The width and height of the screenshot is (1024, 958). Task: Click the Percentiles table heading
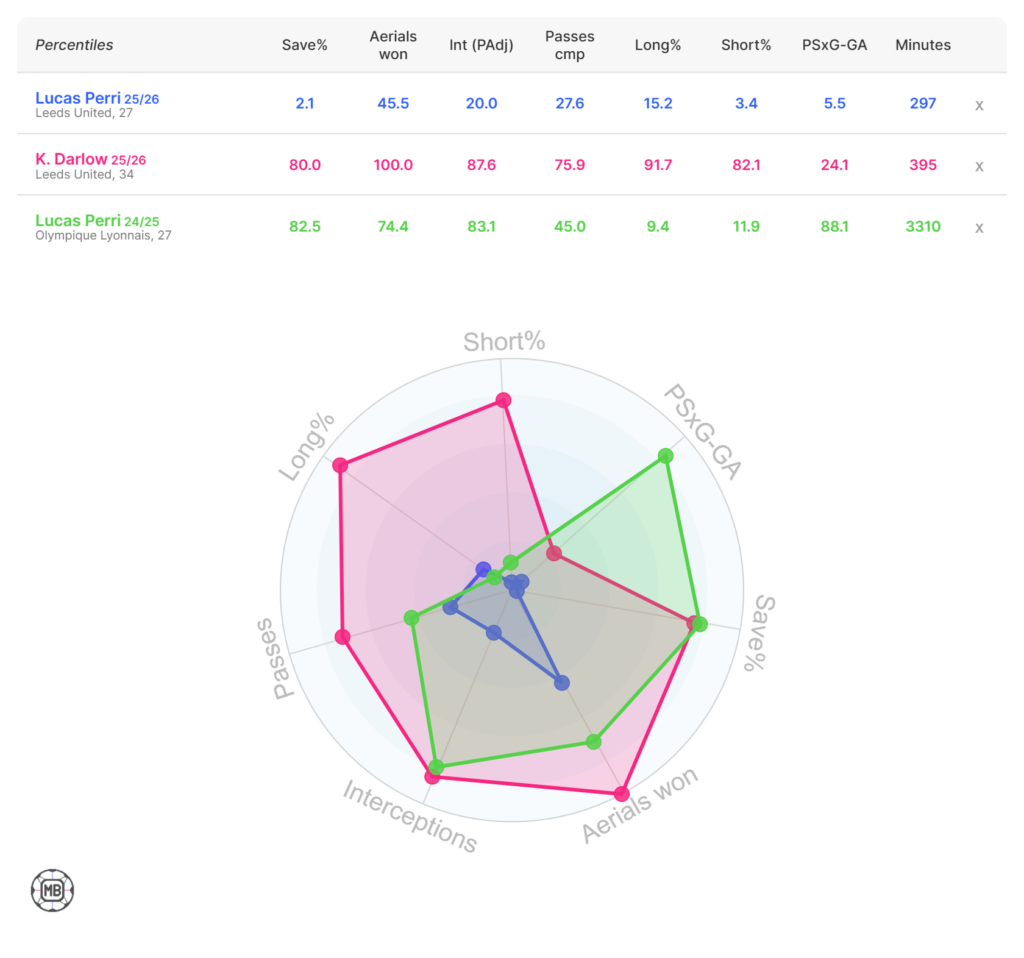74,45
